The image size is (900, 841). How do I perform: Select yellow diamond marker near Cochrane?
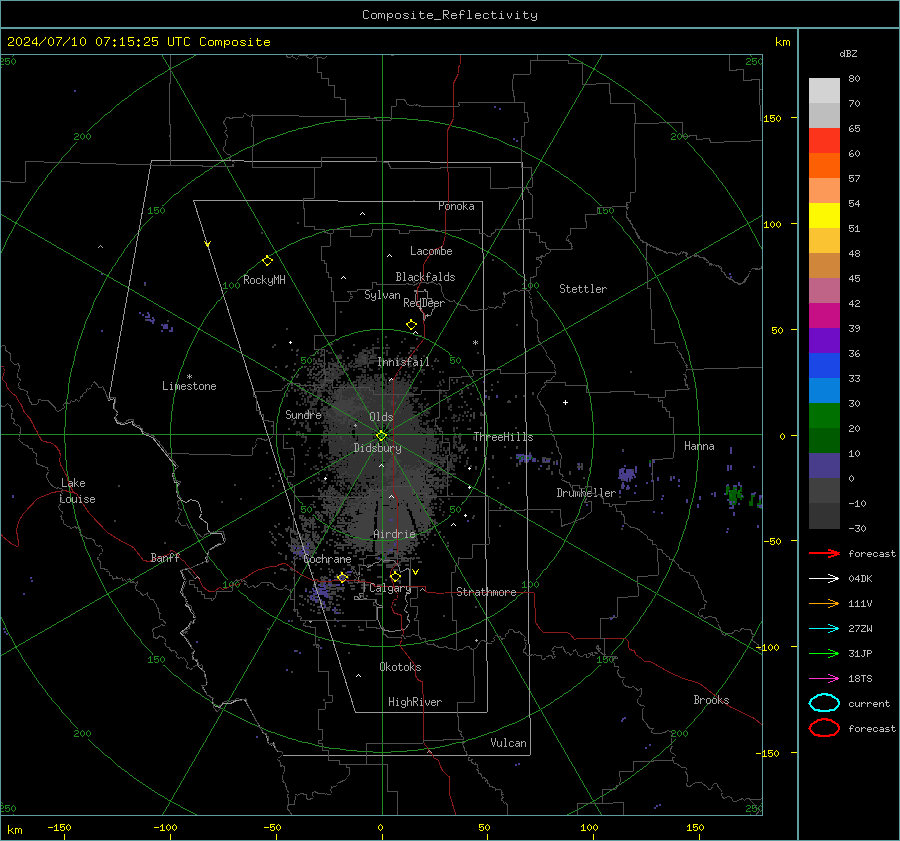(x=342, y=577)
